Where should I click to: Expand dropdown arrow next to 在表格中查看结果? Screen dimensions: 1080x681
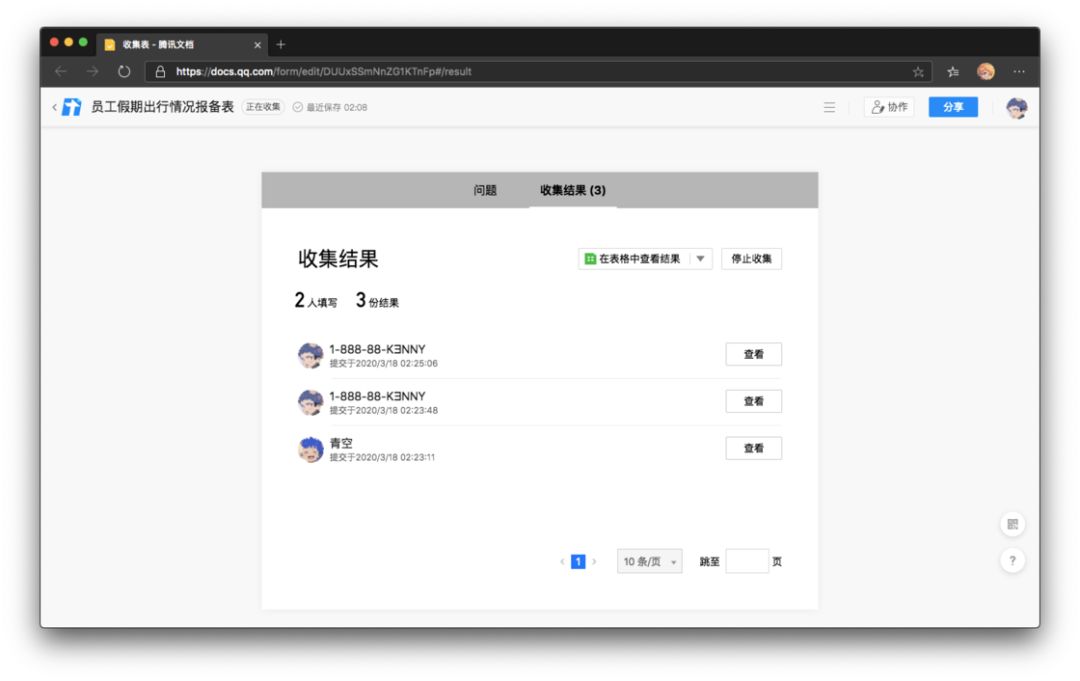click(x=700, y=259)
